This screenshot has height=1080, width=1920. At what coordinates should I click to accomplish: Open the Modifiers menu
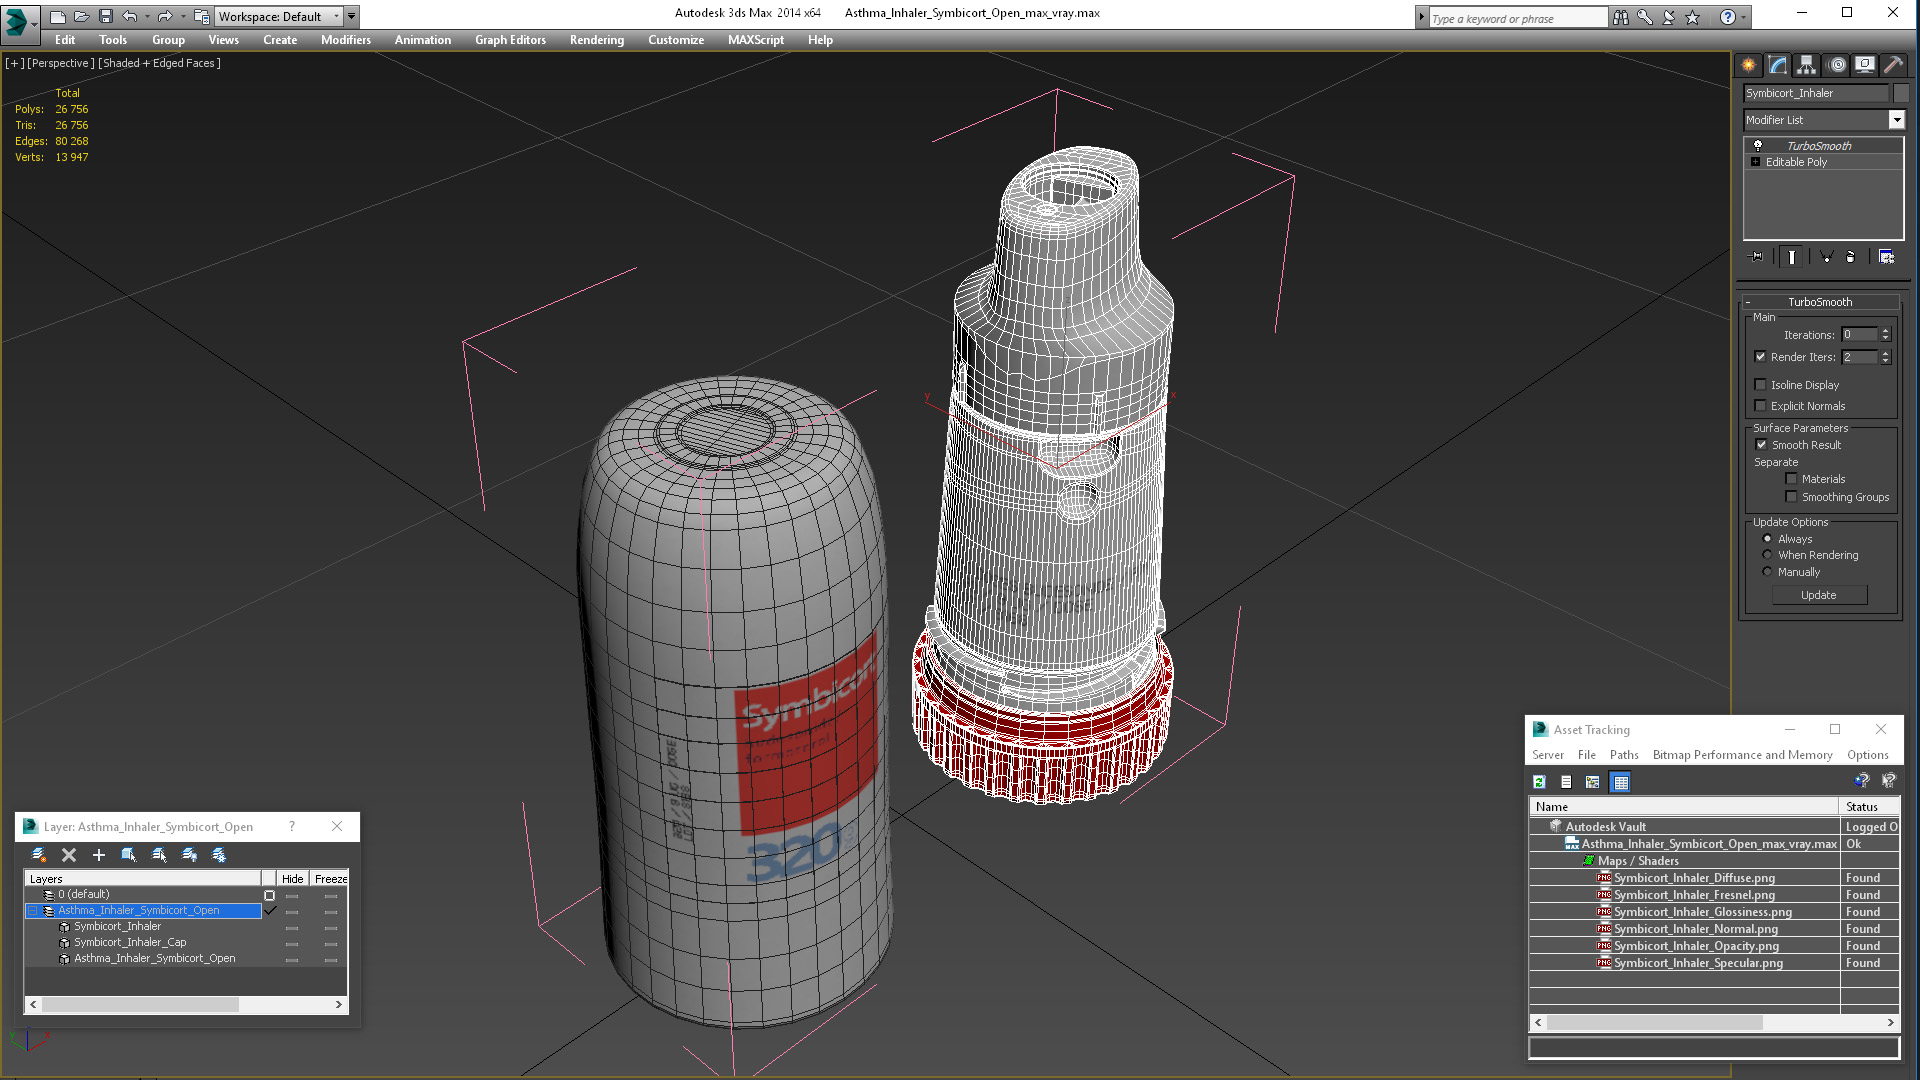pos(345,40)
